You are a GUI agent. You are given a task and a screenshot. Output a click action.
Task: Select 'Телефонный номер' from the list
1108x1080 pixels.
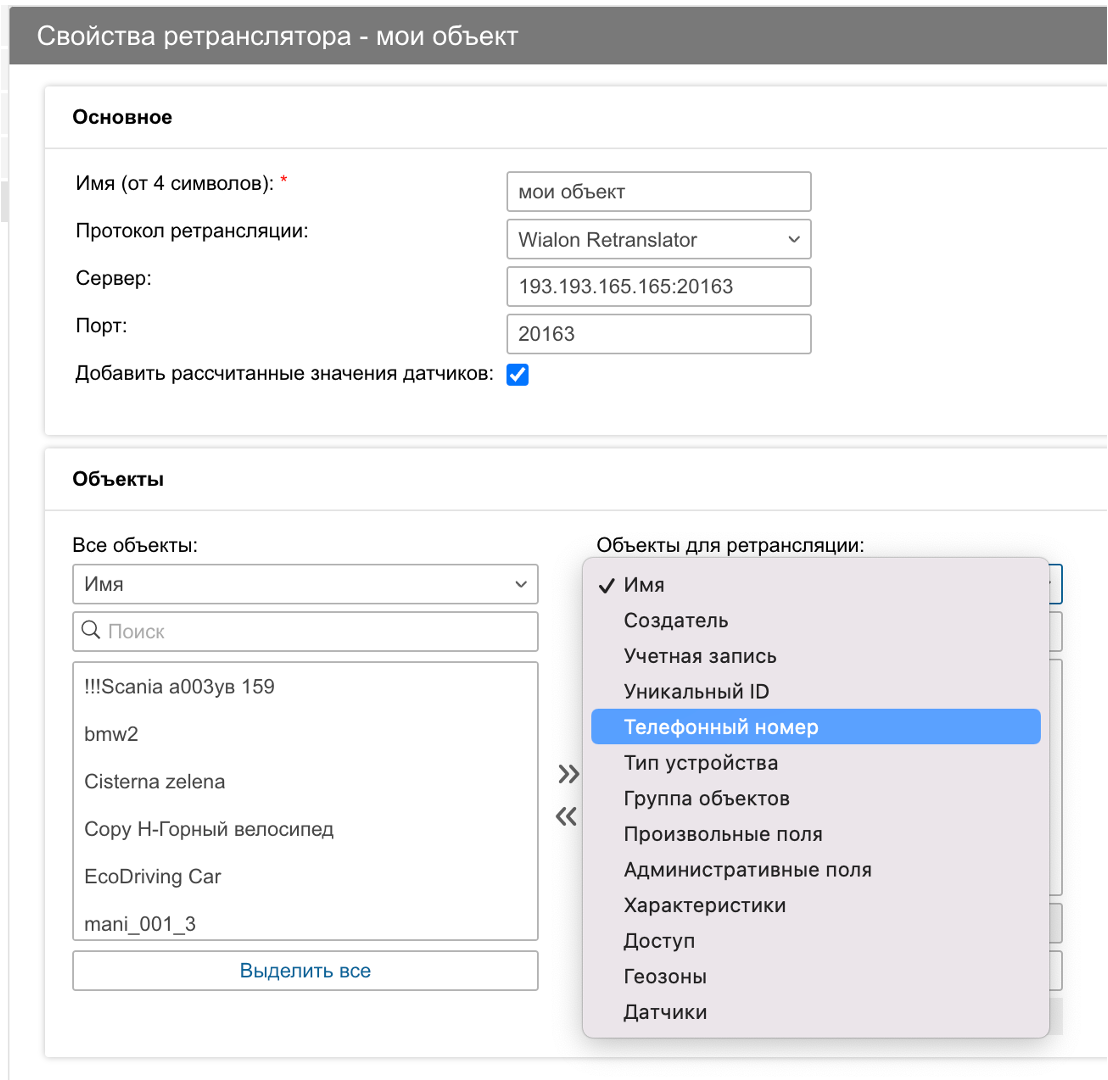tap(720, 727)
